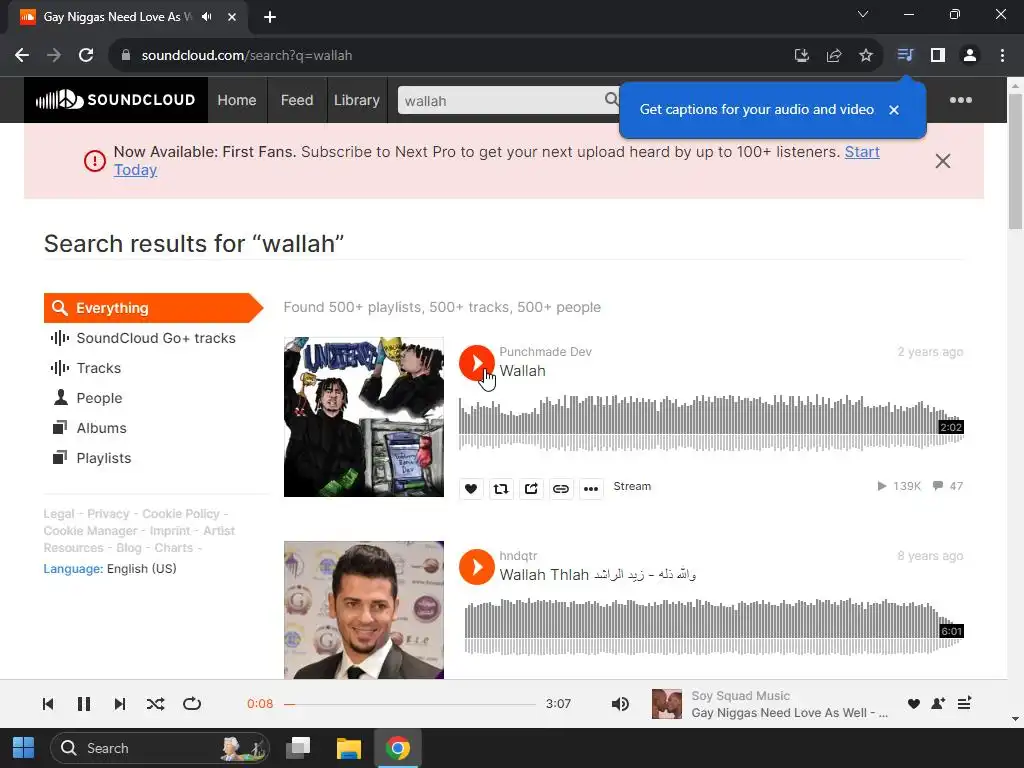This screenshot has height=768, width=1024.
Task: Open now playing song title in player
Action: [x=790, y=713]
